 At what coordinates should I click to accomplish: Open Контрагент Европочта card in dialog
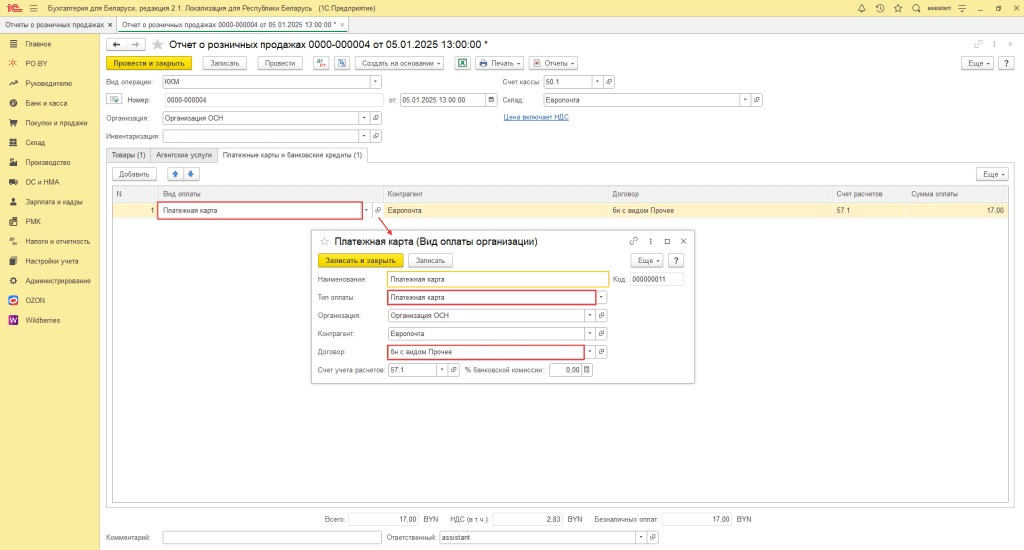pos(601,333)
